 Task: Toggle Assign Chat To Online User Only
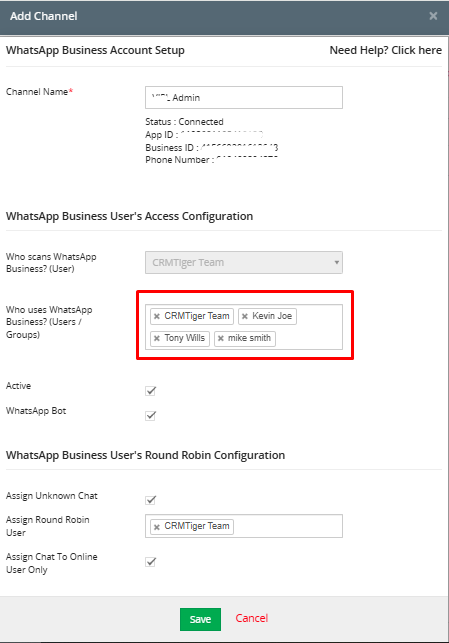(x=150, y=561)
